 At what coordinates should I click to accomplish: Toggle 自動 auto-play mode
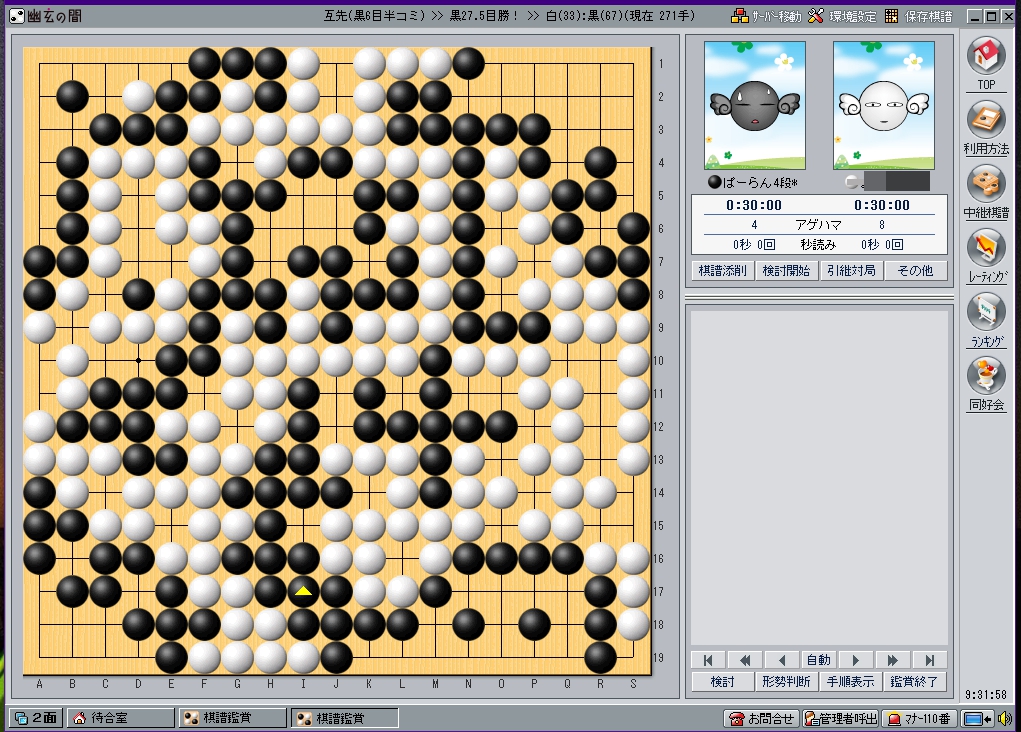818,660
